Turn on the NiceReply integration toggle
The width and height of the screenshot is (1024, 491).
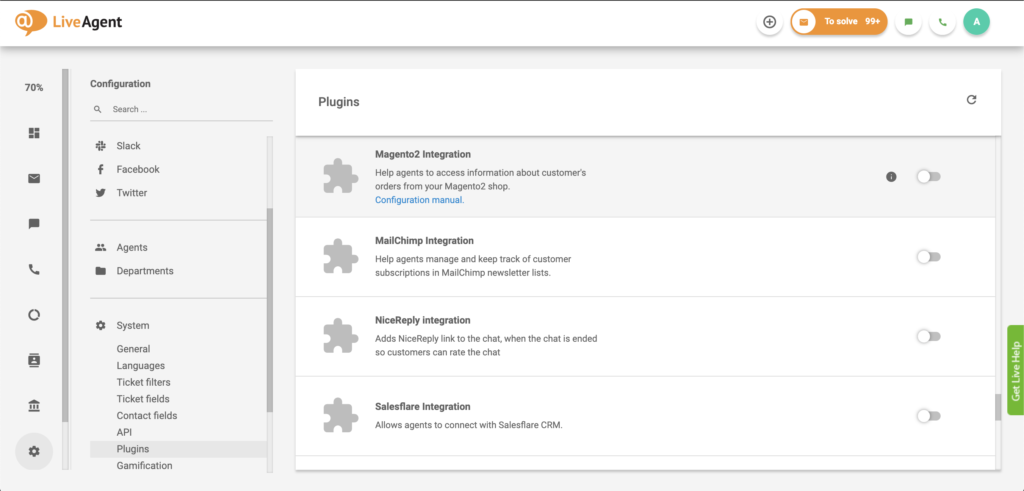[928, 336]
